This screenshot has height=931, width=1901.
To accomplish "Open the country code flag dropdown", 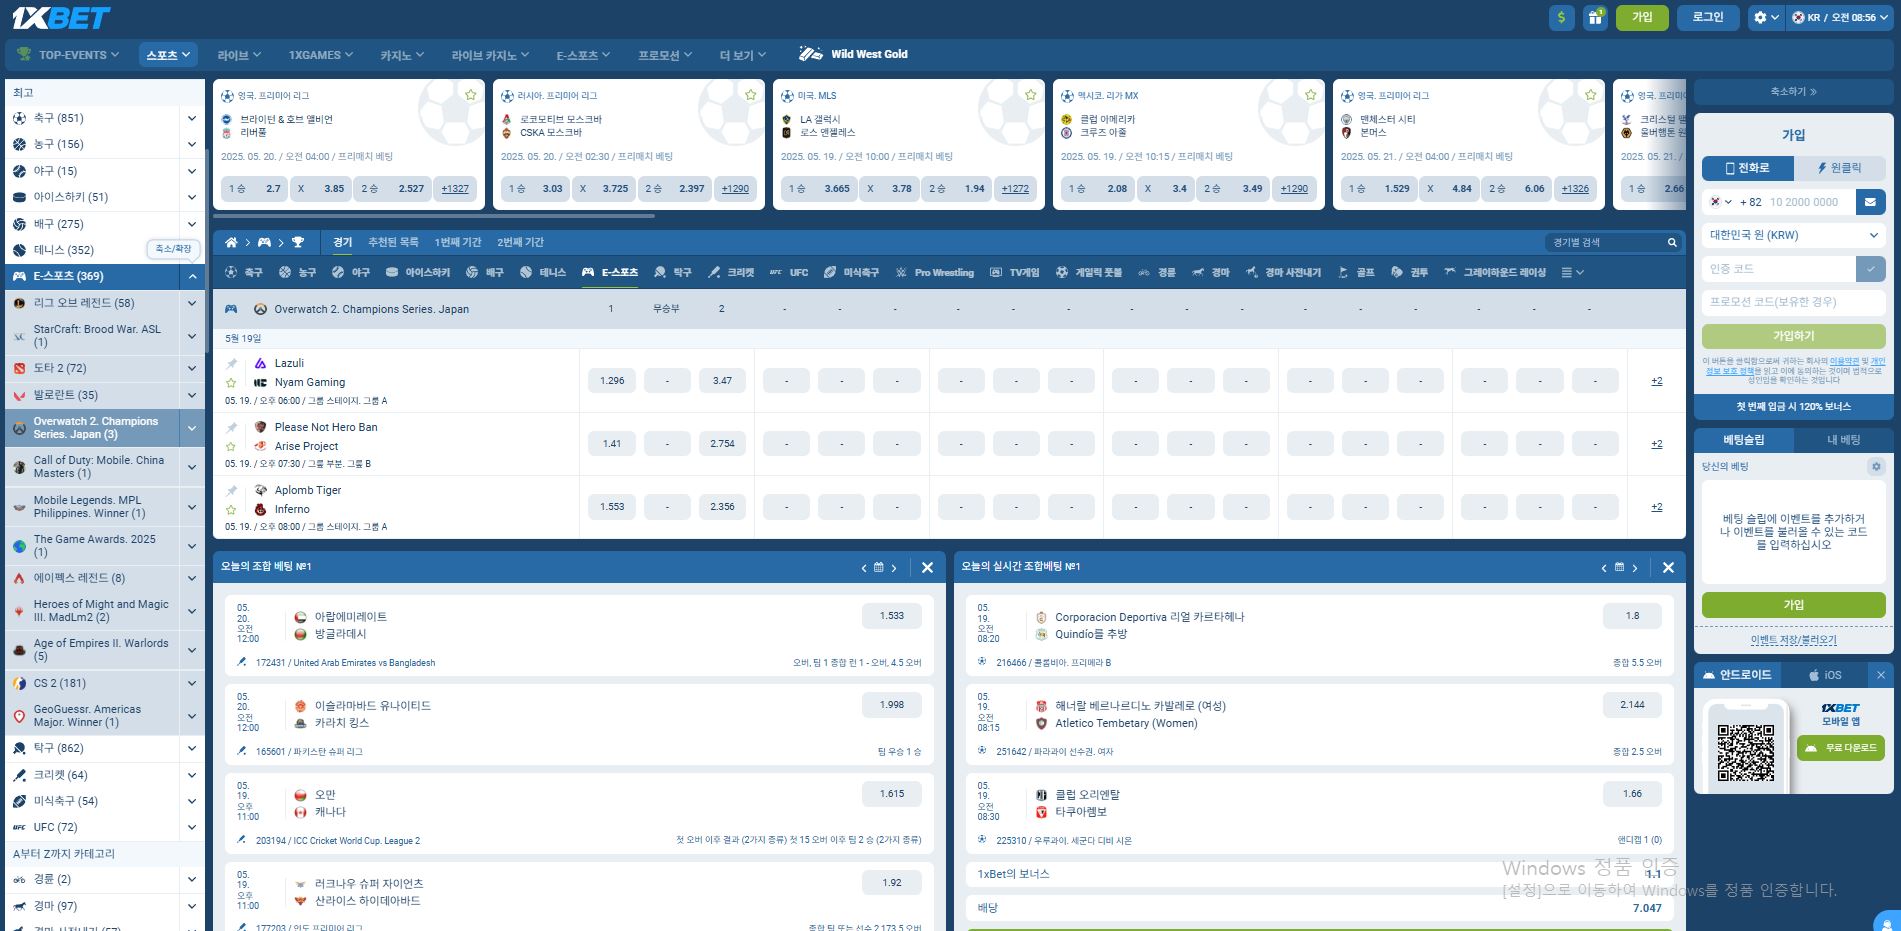I will pyautogui.click(x=1720, y=202).
